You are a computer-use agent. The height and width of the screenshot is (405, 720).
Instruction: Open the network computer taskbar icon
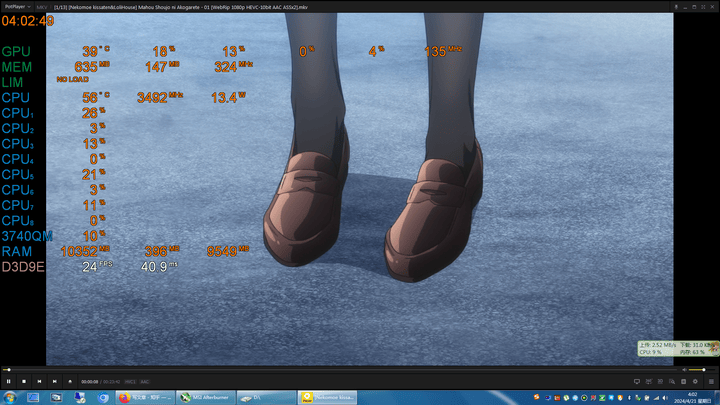click(x=80, y=398)
